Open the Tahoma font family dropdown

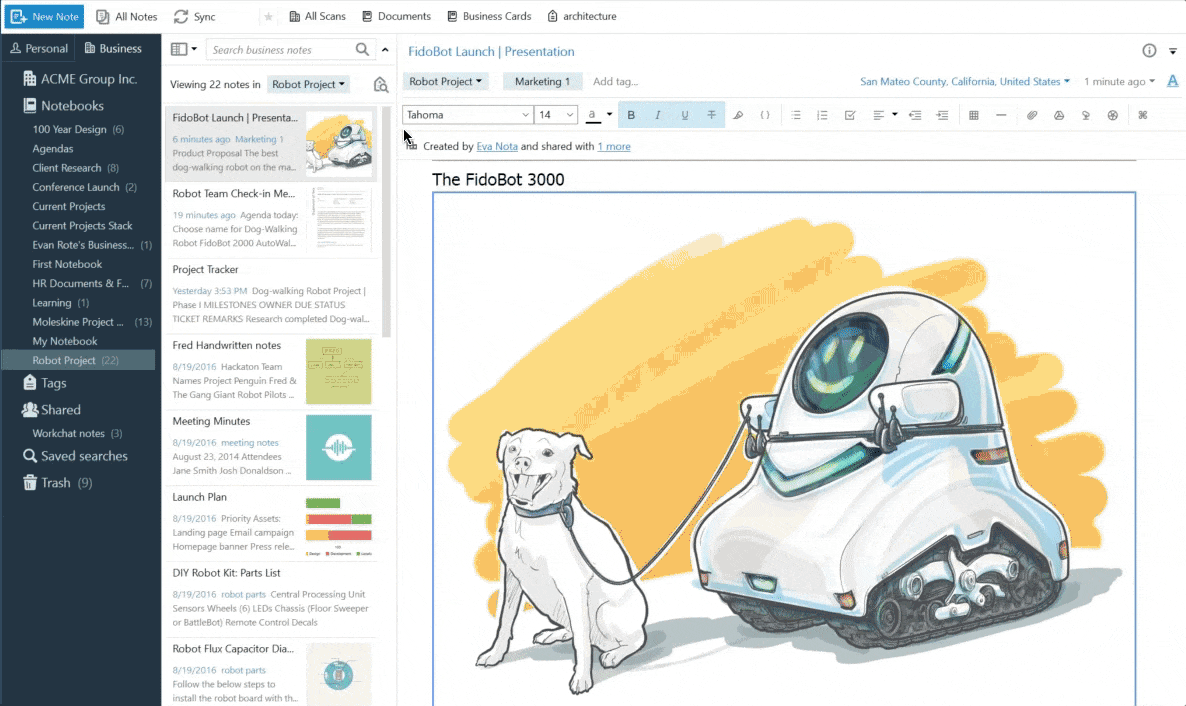click(x=467, y=115)
